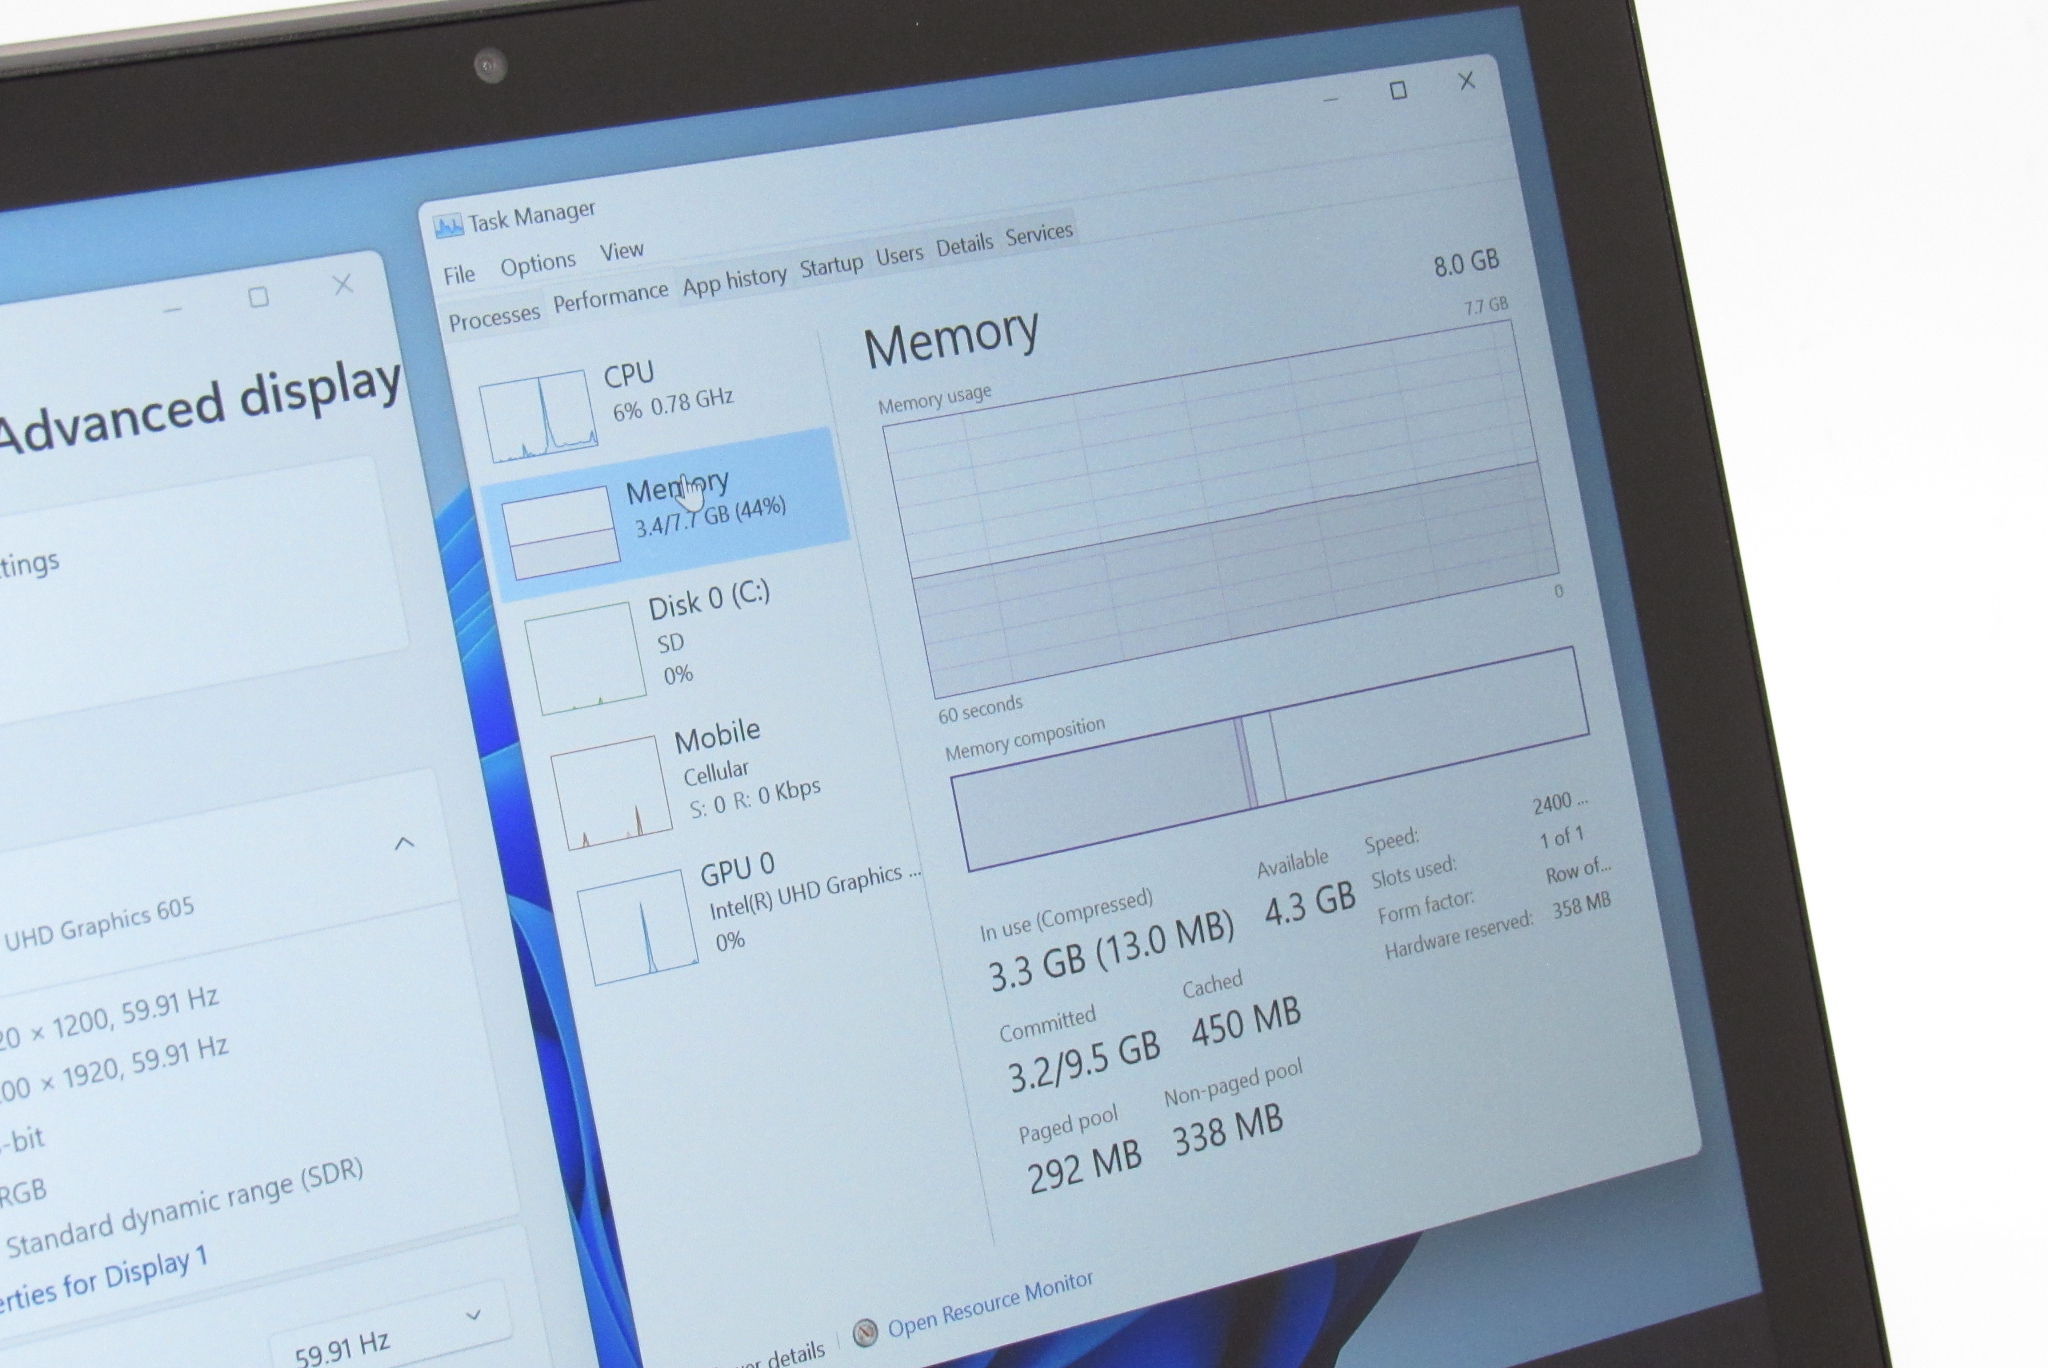This screenshot has height=1368, width=2048.
Task: Close the Task Manager window
Action: tap(1466, 81)
